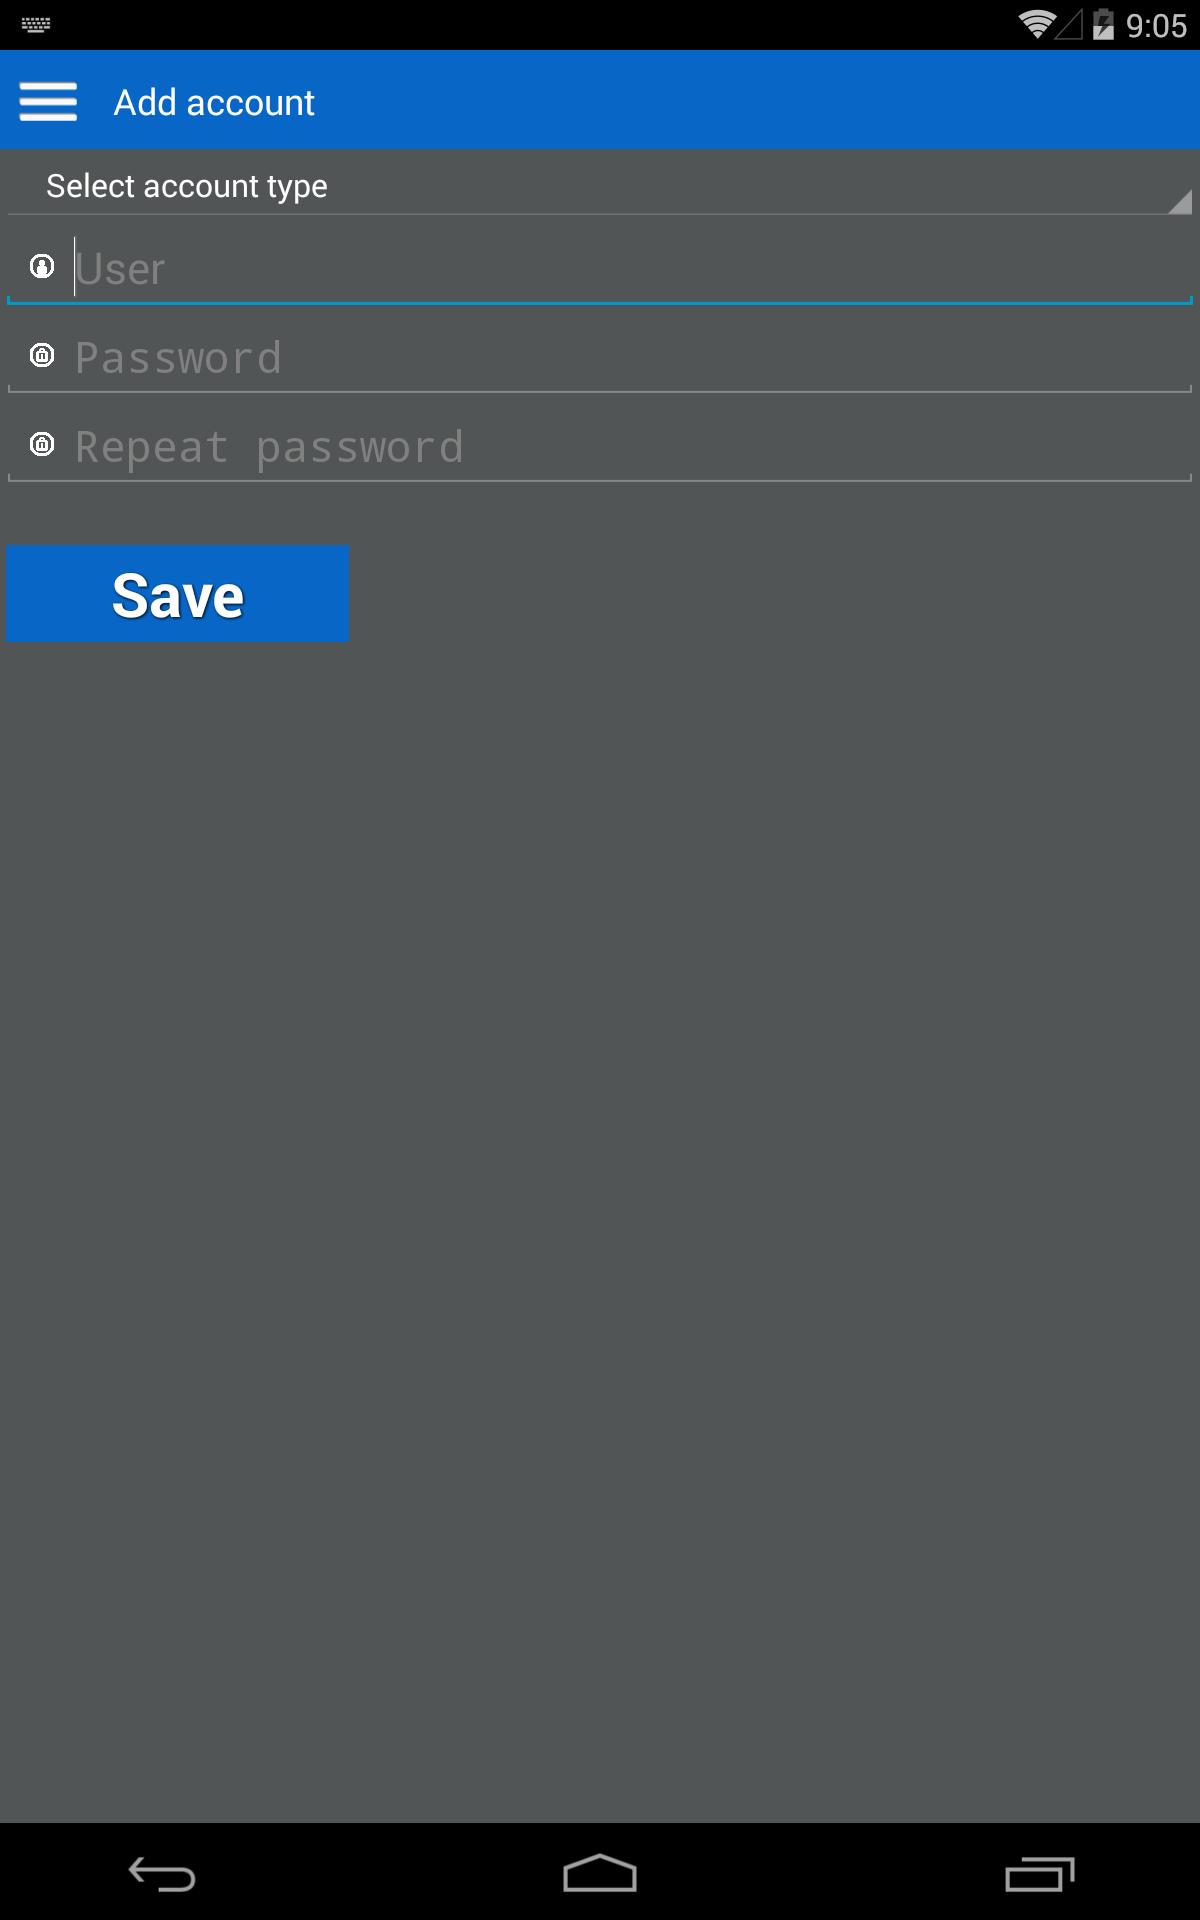Image resolution: width=1200 pixels, height=1920 pixels.
Task: Open the recent apps overview button
Action: click(1040, 1873)
